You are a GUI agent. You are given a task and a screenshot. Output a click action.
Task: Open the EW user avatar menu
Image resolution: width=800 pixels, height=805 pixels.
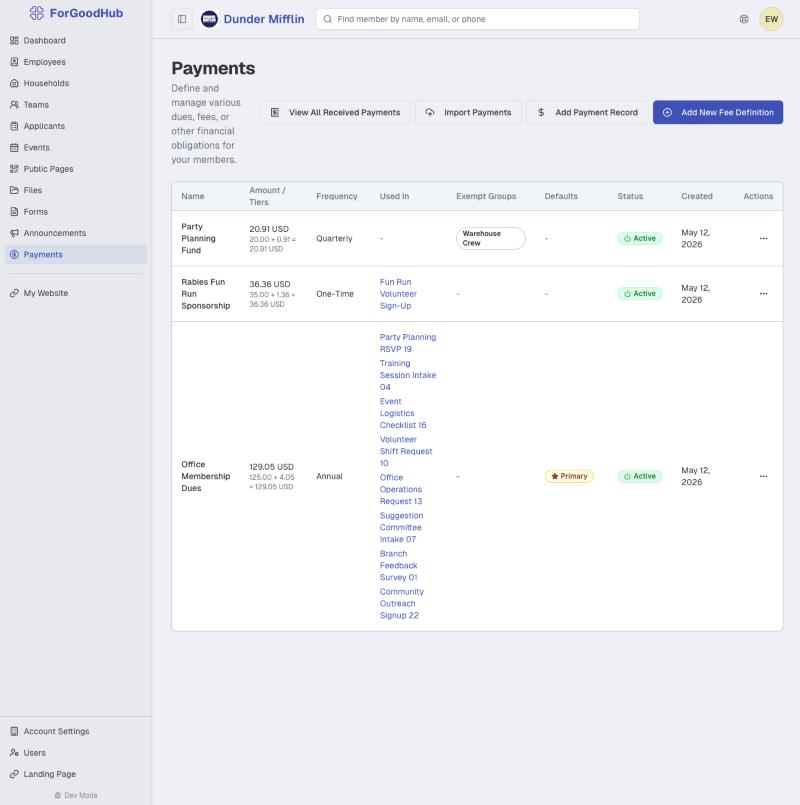(771, 19)
